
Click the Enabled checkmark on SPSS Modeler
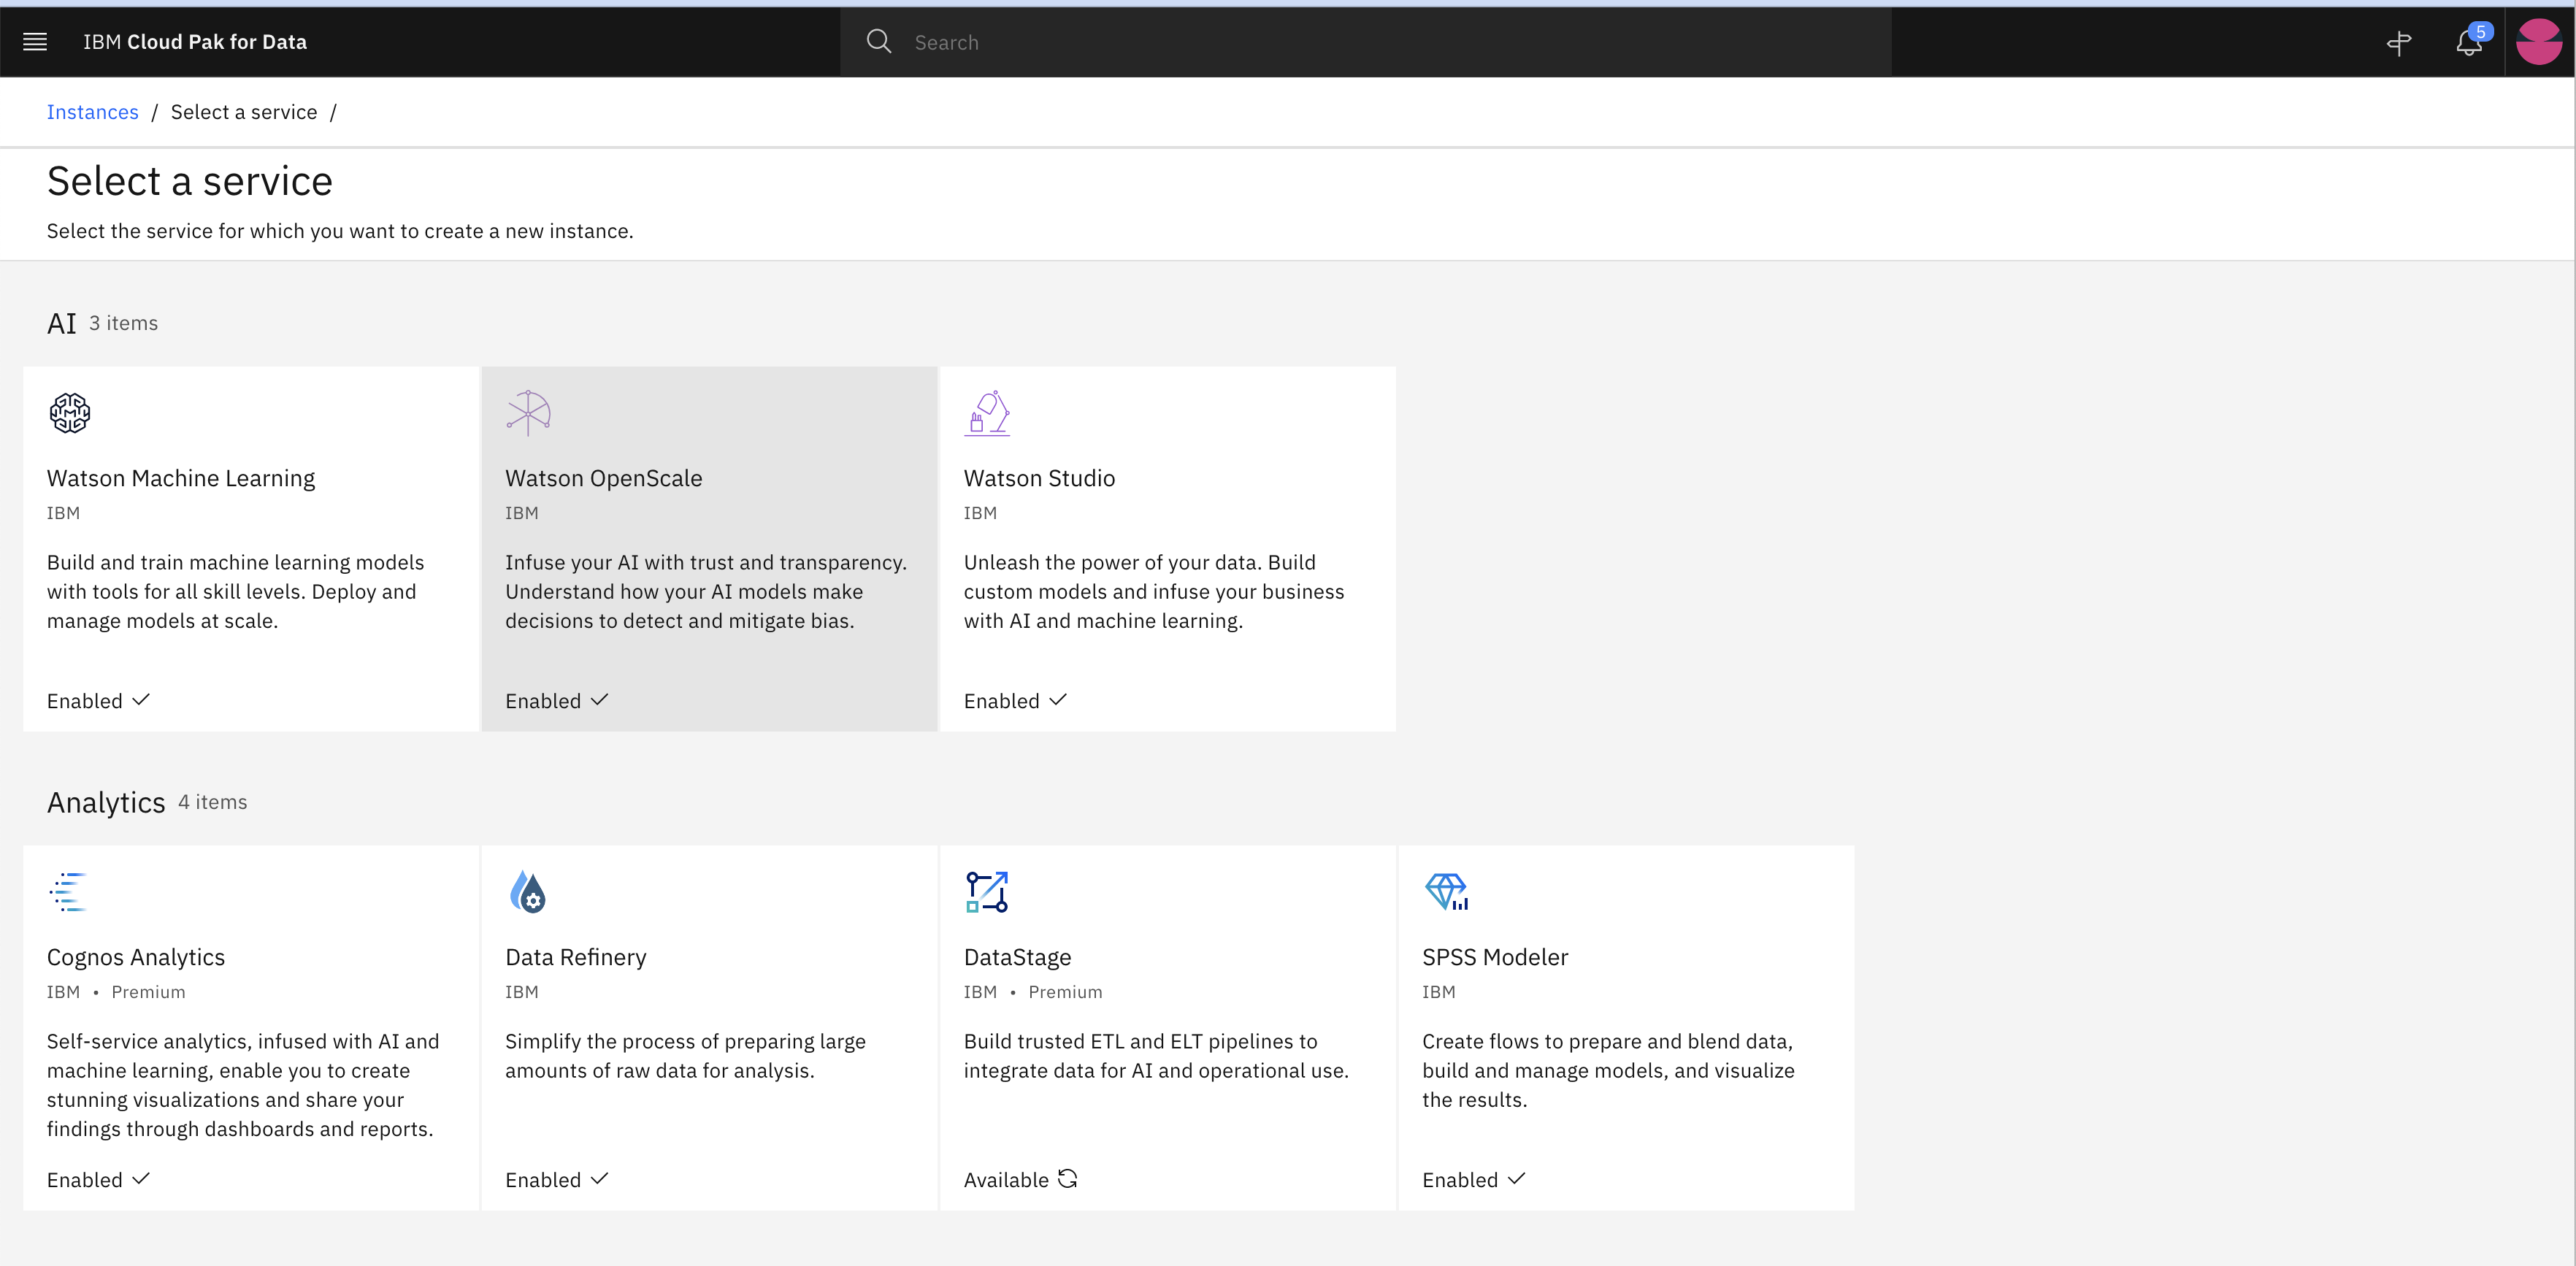[1516, 1179]
